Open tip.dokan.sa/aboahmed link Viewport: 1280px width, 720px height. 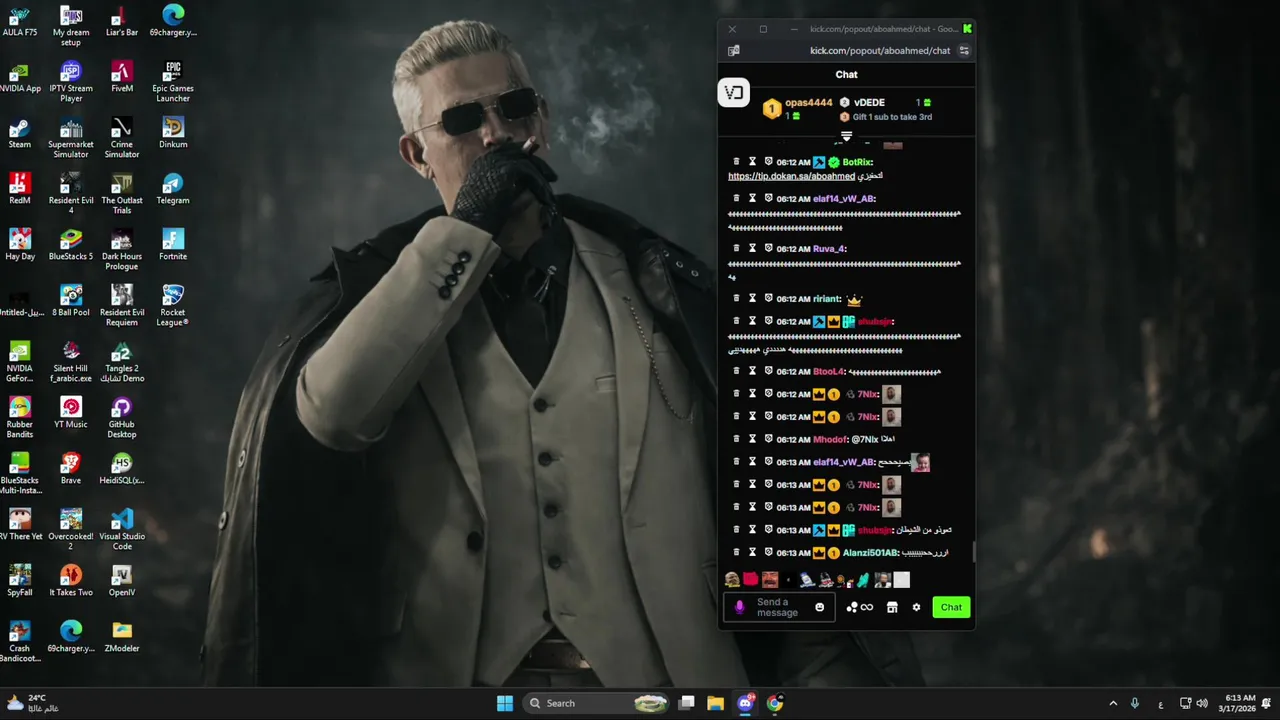pos(791,176)
